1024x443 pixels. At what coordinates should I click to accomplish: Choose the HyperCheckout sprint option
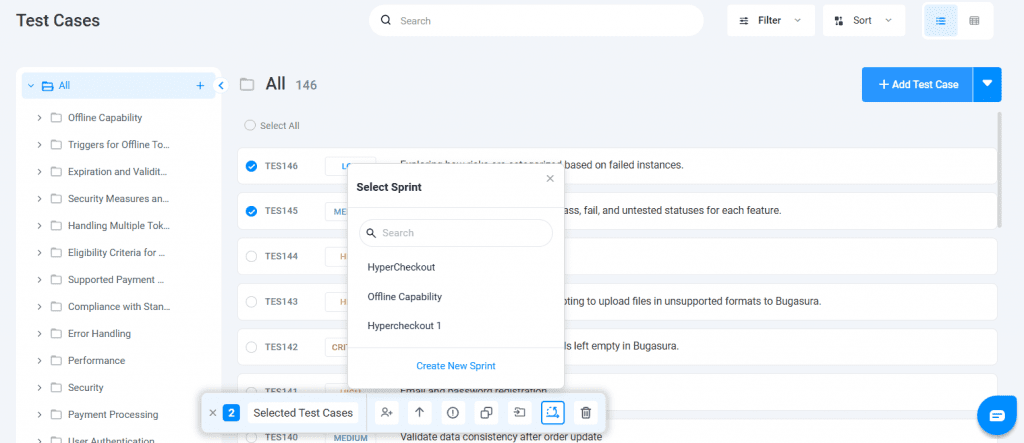click(x=401, y=267)
